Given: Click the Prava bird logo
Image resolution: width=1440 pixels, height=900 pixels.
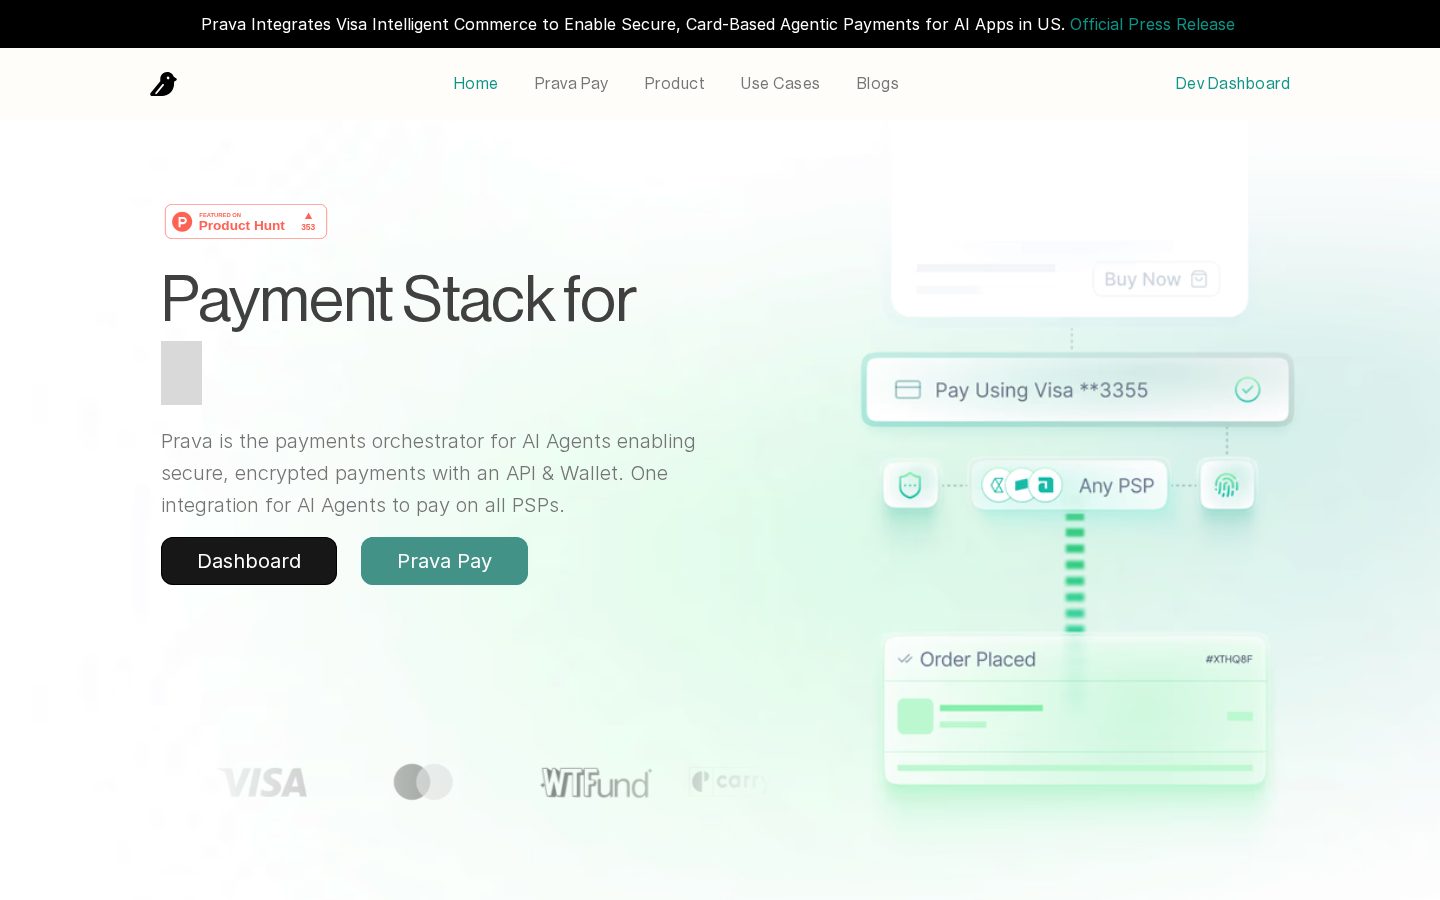Looking at the screenshot, I should tap(163, 84).
